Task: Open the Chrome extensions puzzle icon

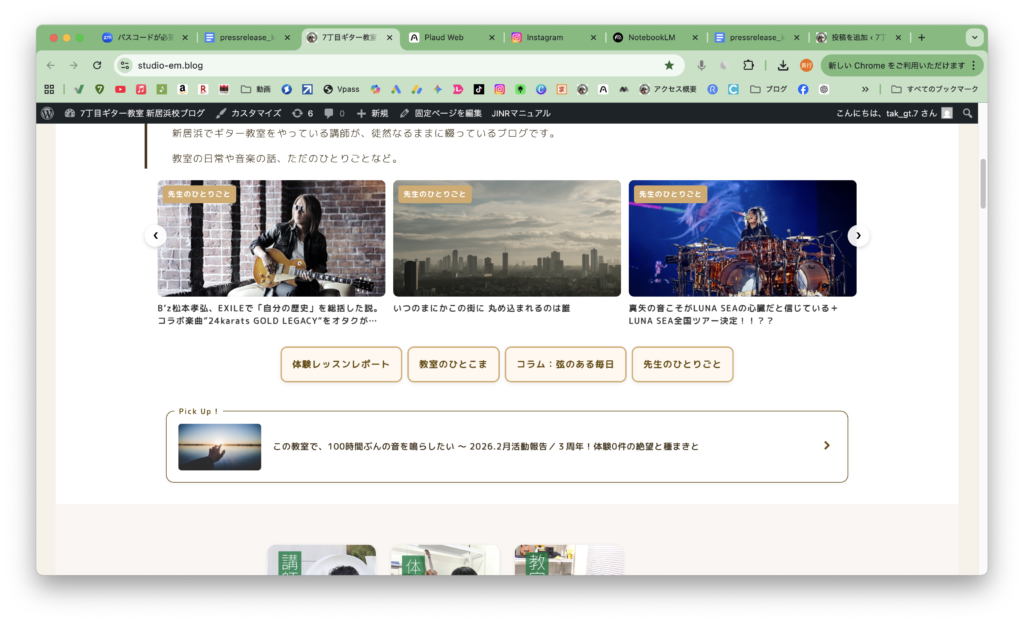Action: click(748, 65)
